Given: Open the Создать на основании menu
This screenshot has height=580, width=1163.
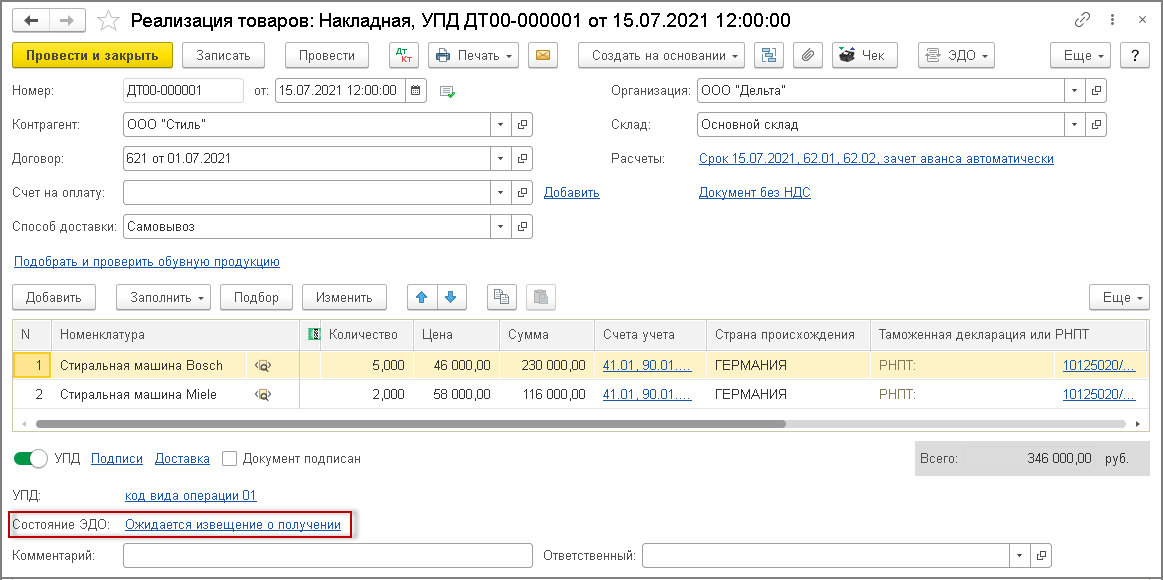Looking at the screenshot, I should pos(662,55).
